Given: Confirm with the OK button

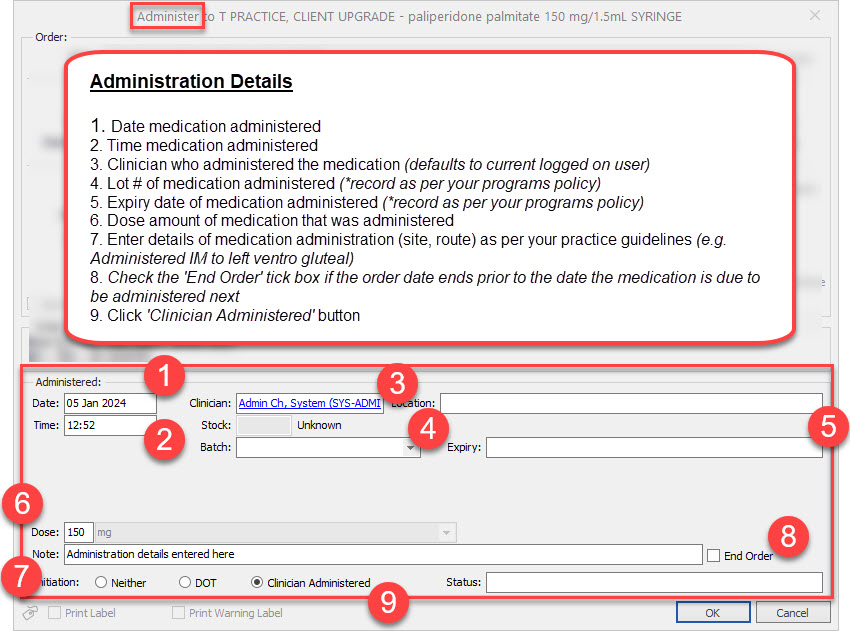Looking at the screenshot, I should point(713,613).
